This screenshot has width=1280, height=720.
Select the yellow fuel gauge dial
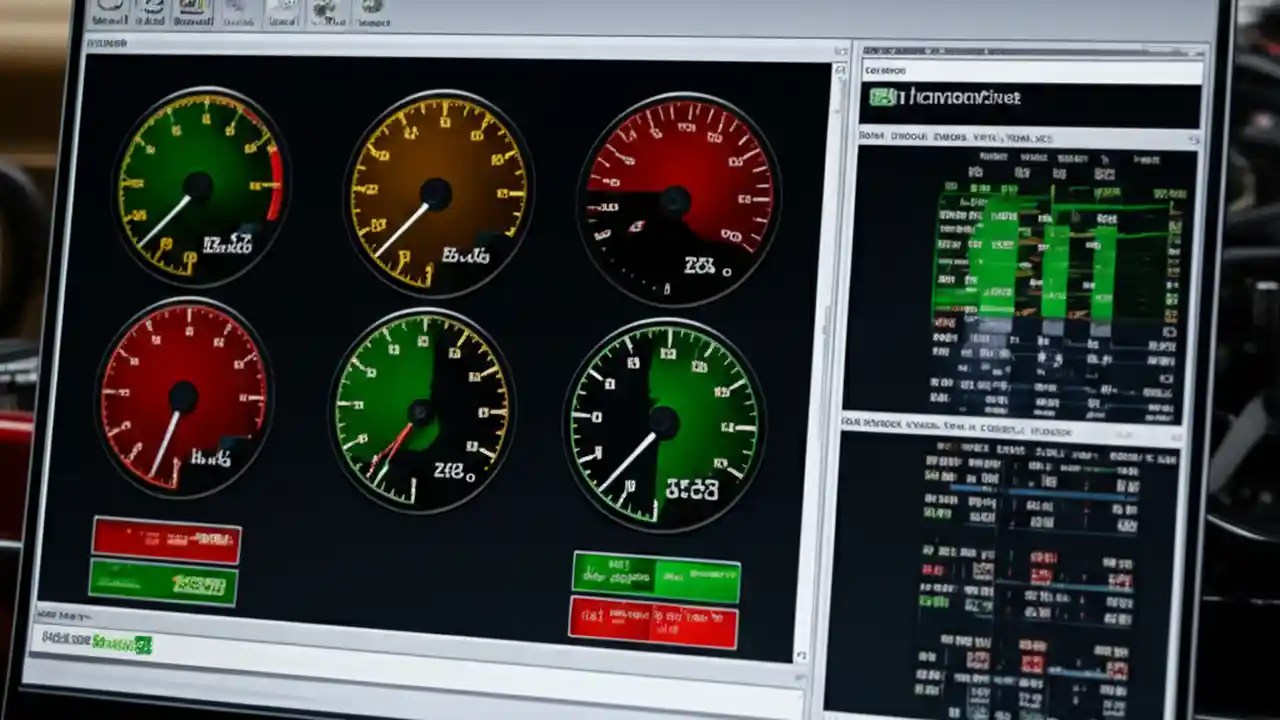click(x=435, y=195)
